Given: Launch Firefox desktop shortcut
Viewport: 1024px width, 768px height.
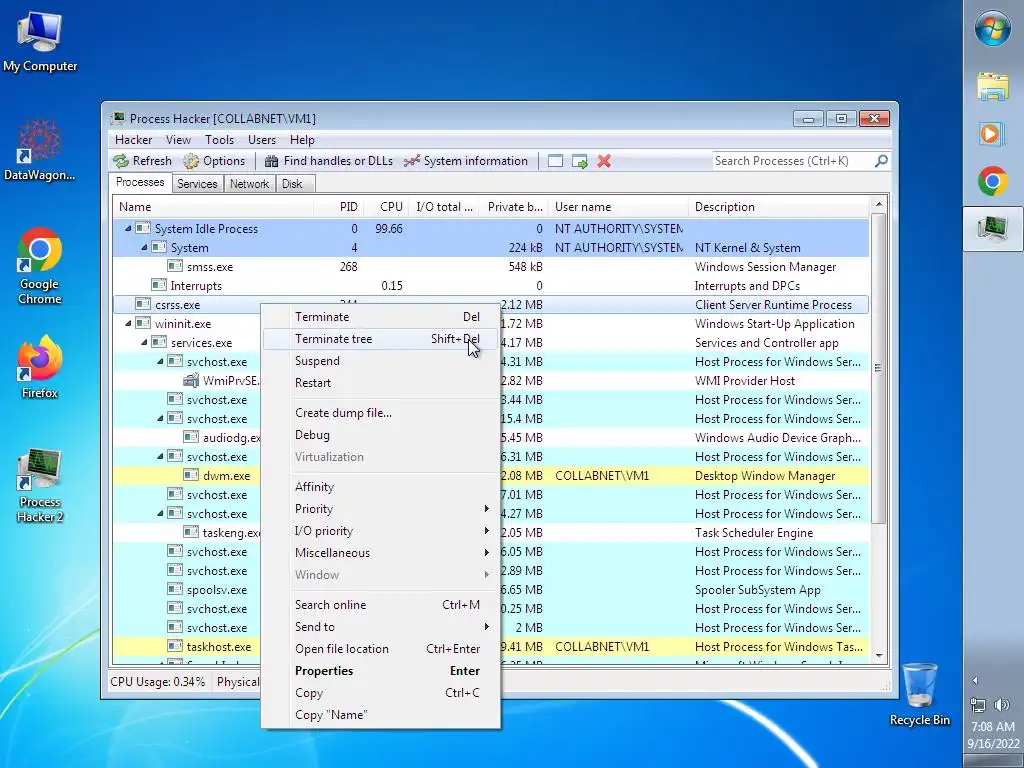Looking at the screenshot, I should (x=40, y=366).
